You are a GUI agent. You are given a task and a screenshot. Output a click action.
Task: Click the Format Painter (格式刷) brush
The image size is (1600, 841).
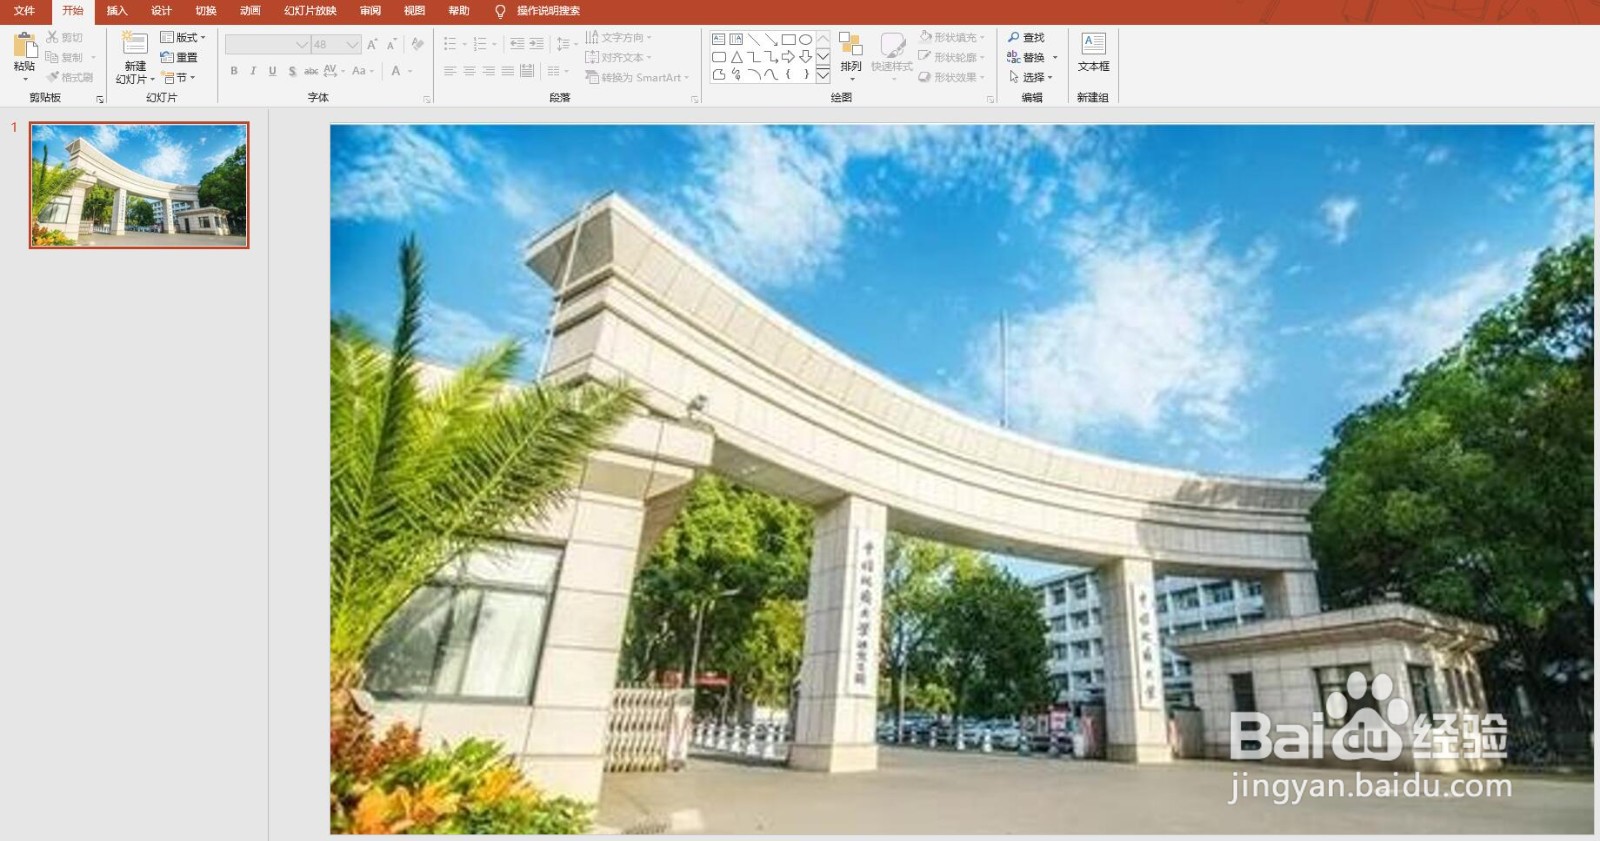click(52, 77)
